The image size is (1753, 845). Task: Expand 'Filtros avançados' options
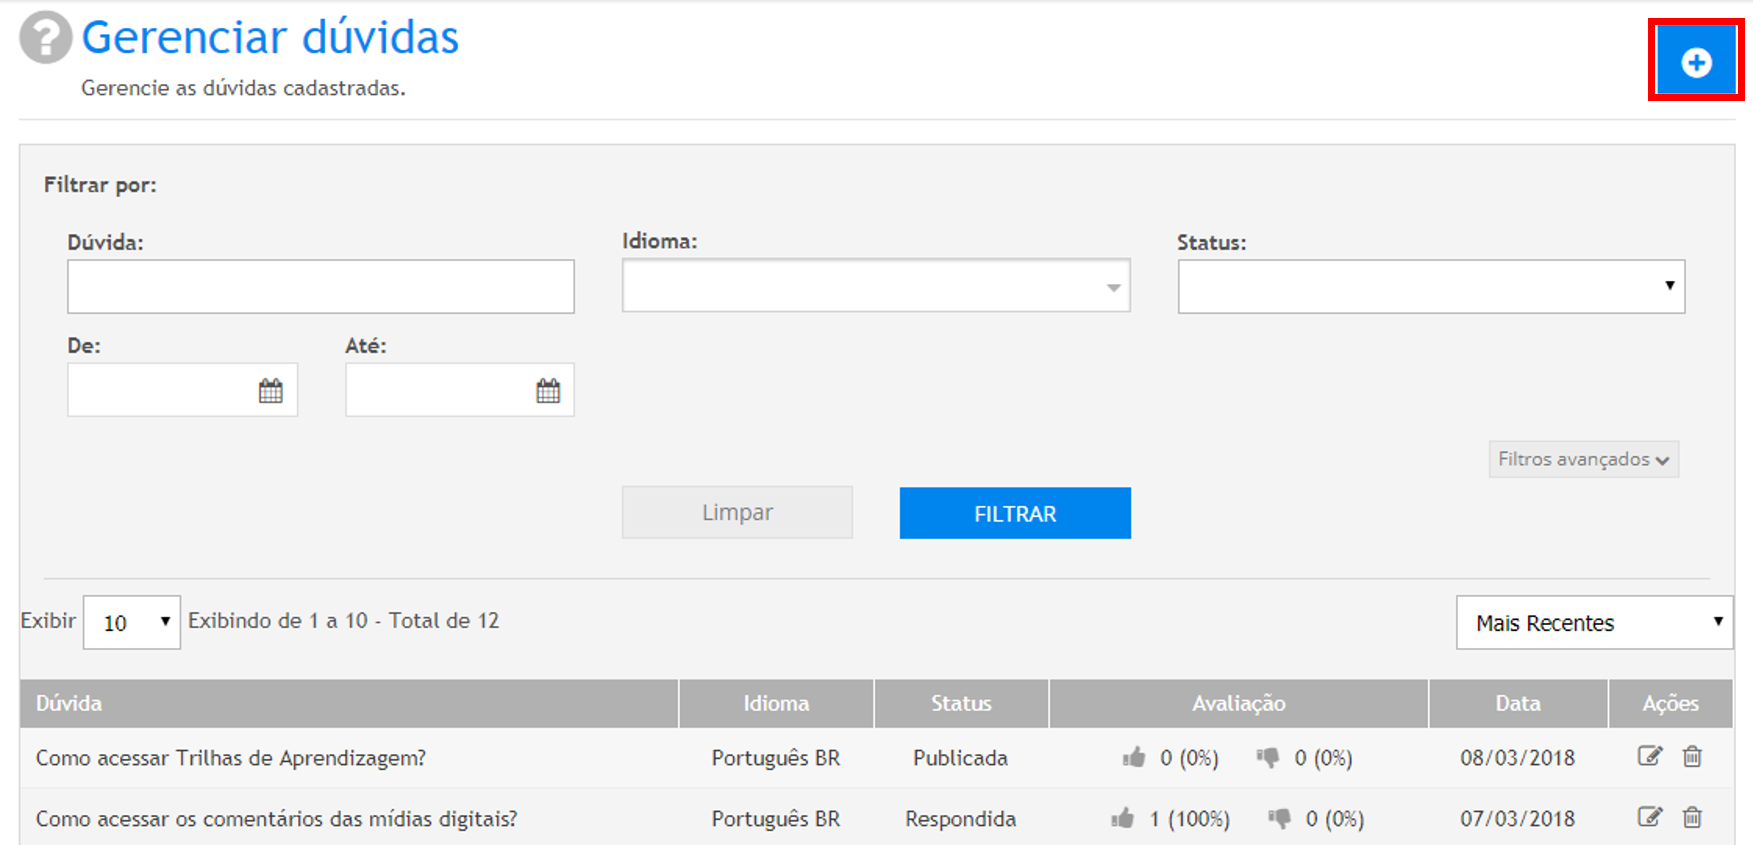coord(1583,460)
